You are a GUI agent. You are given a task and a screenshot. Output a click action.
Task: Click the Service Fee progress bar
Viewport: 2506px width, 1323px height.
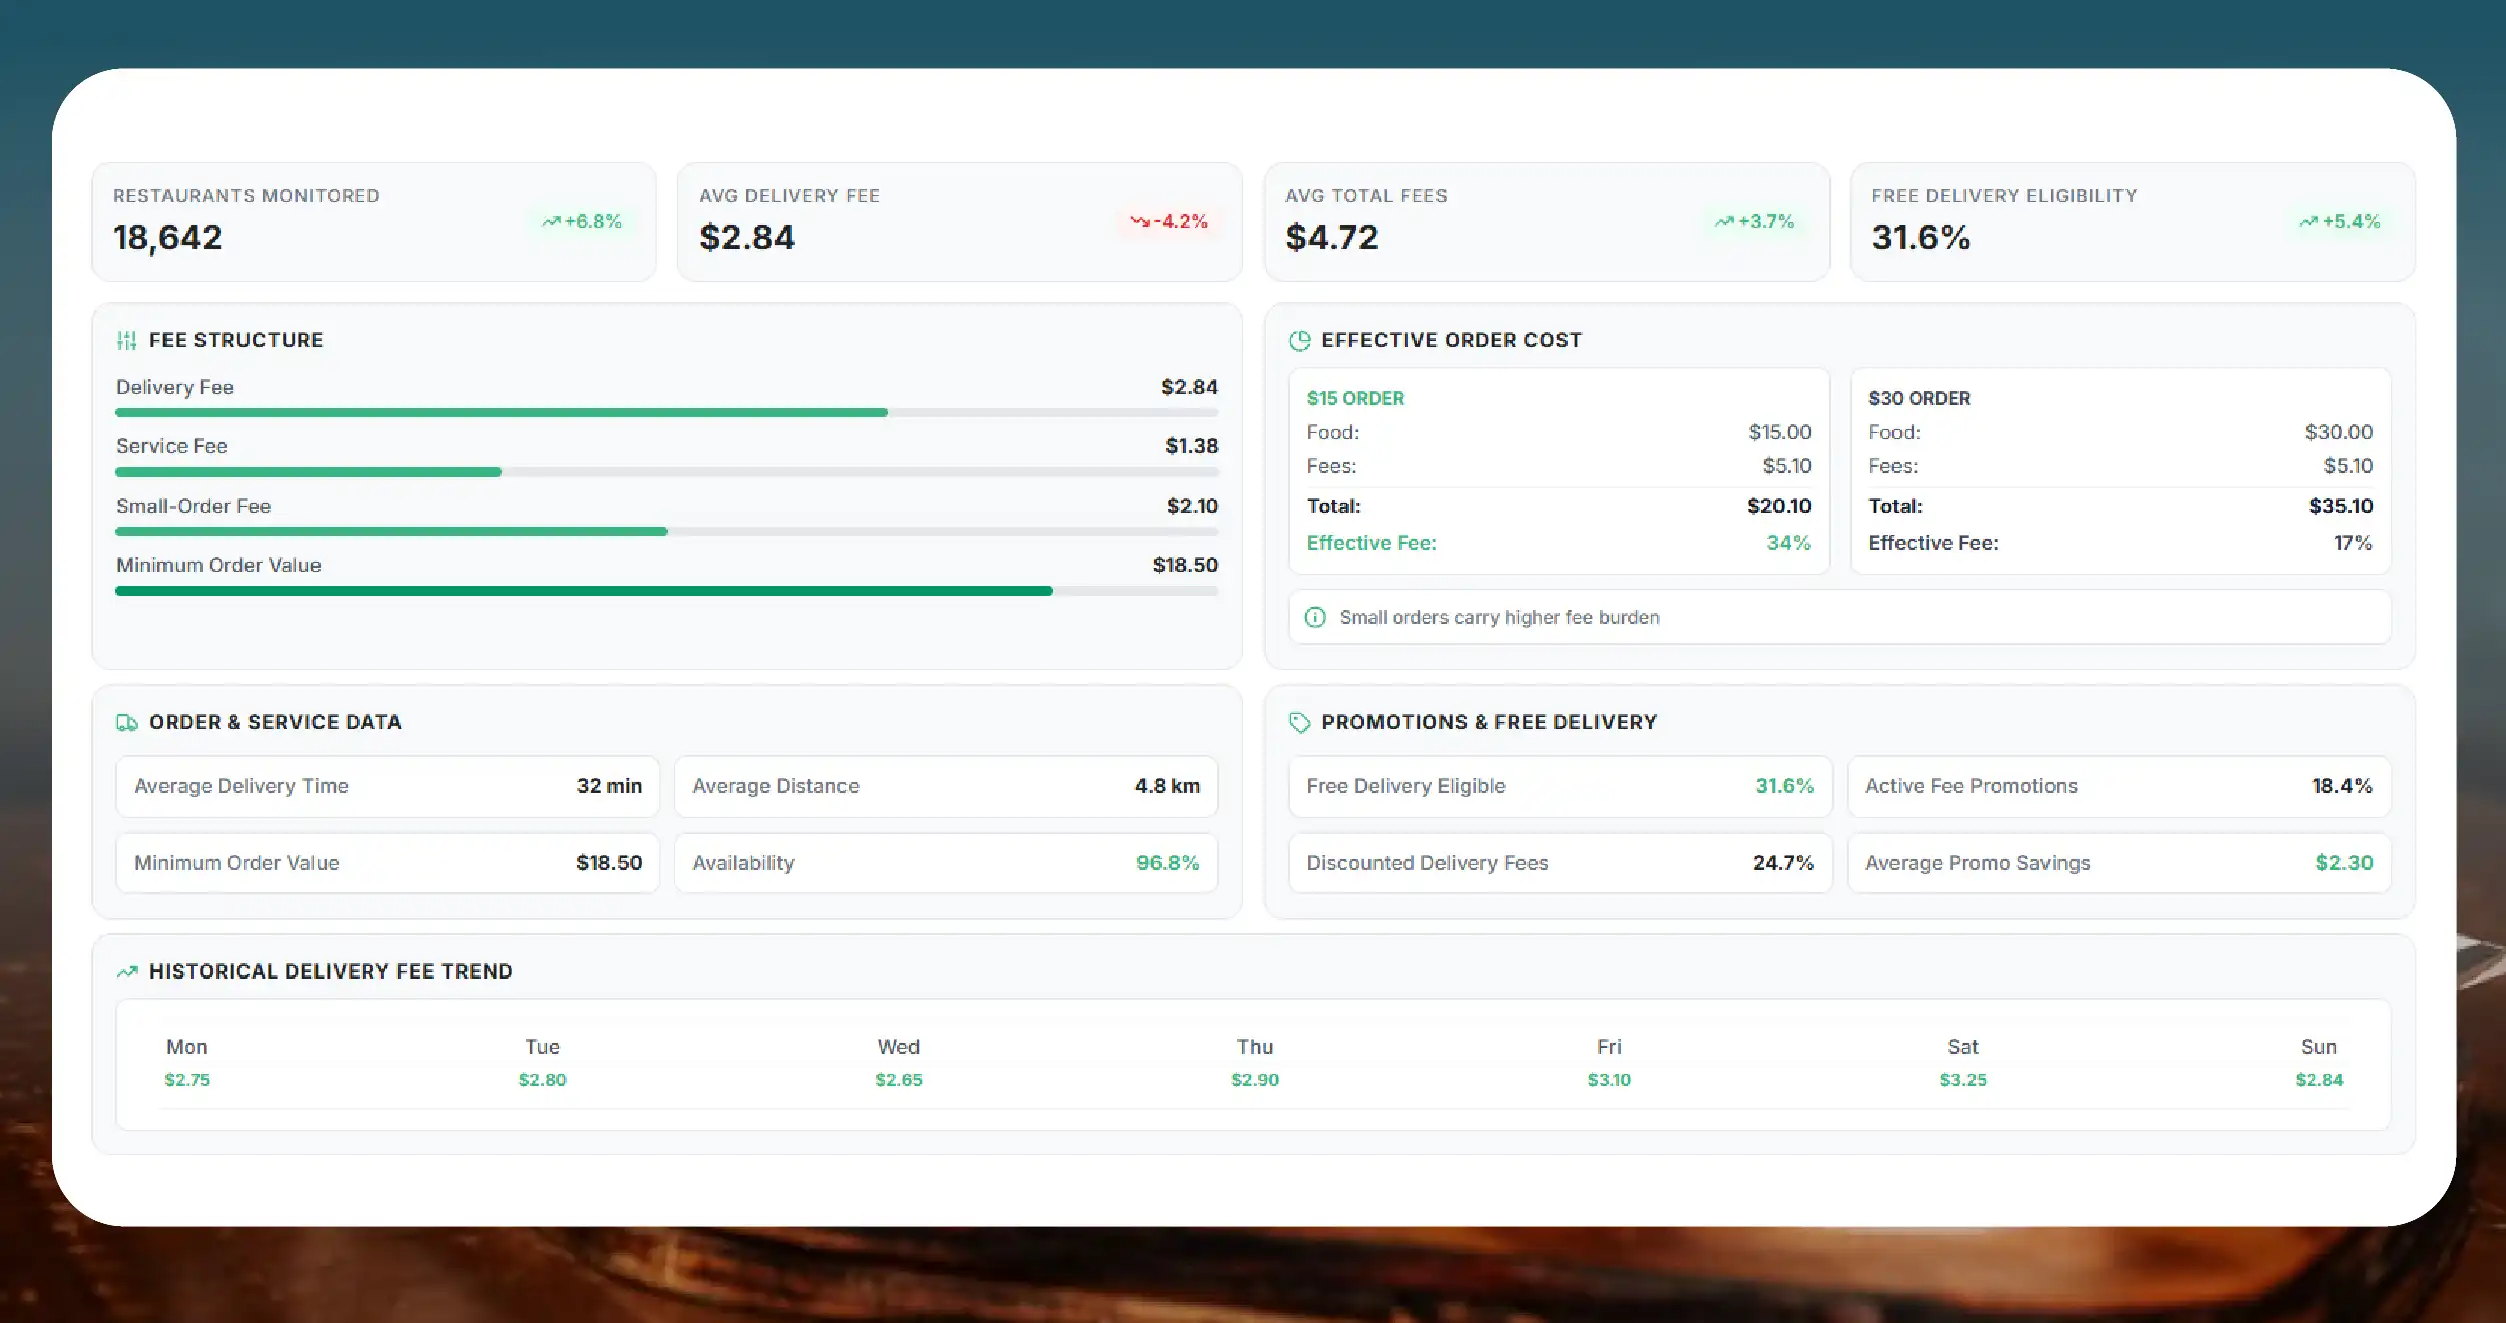[x=667, y=472]
